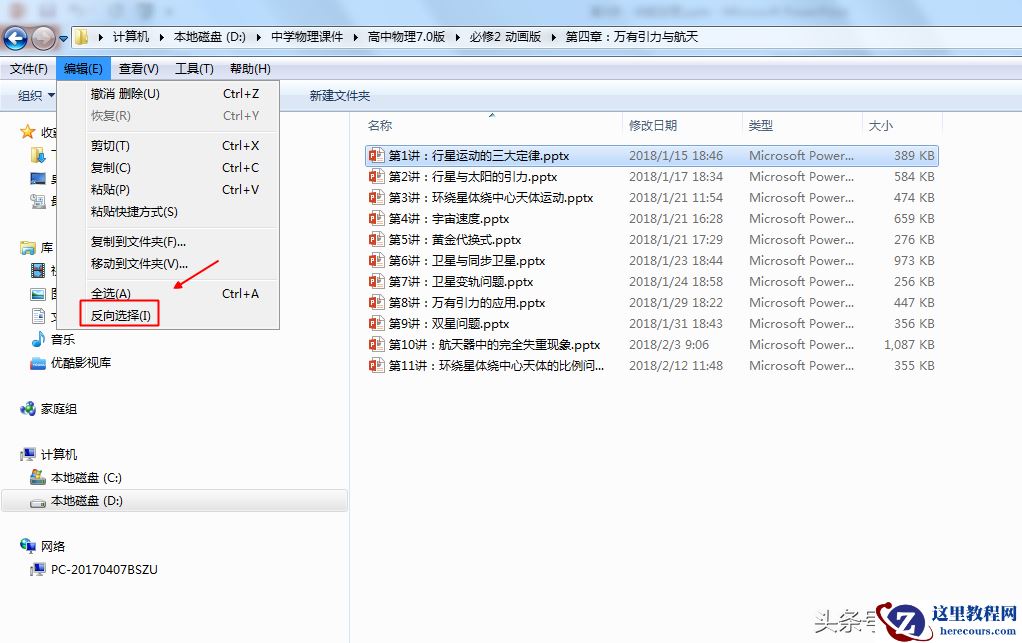The height and width of the screenshot is (643, 1022).
Task: Click the PowerPoint icon of 第1讲 file
Action: (x=375, y=155)
